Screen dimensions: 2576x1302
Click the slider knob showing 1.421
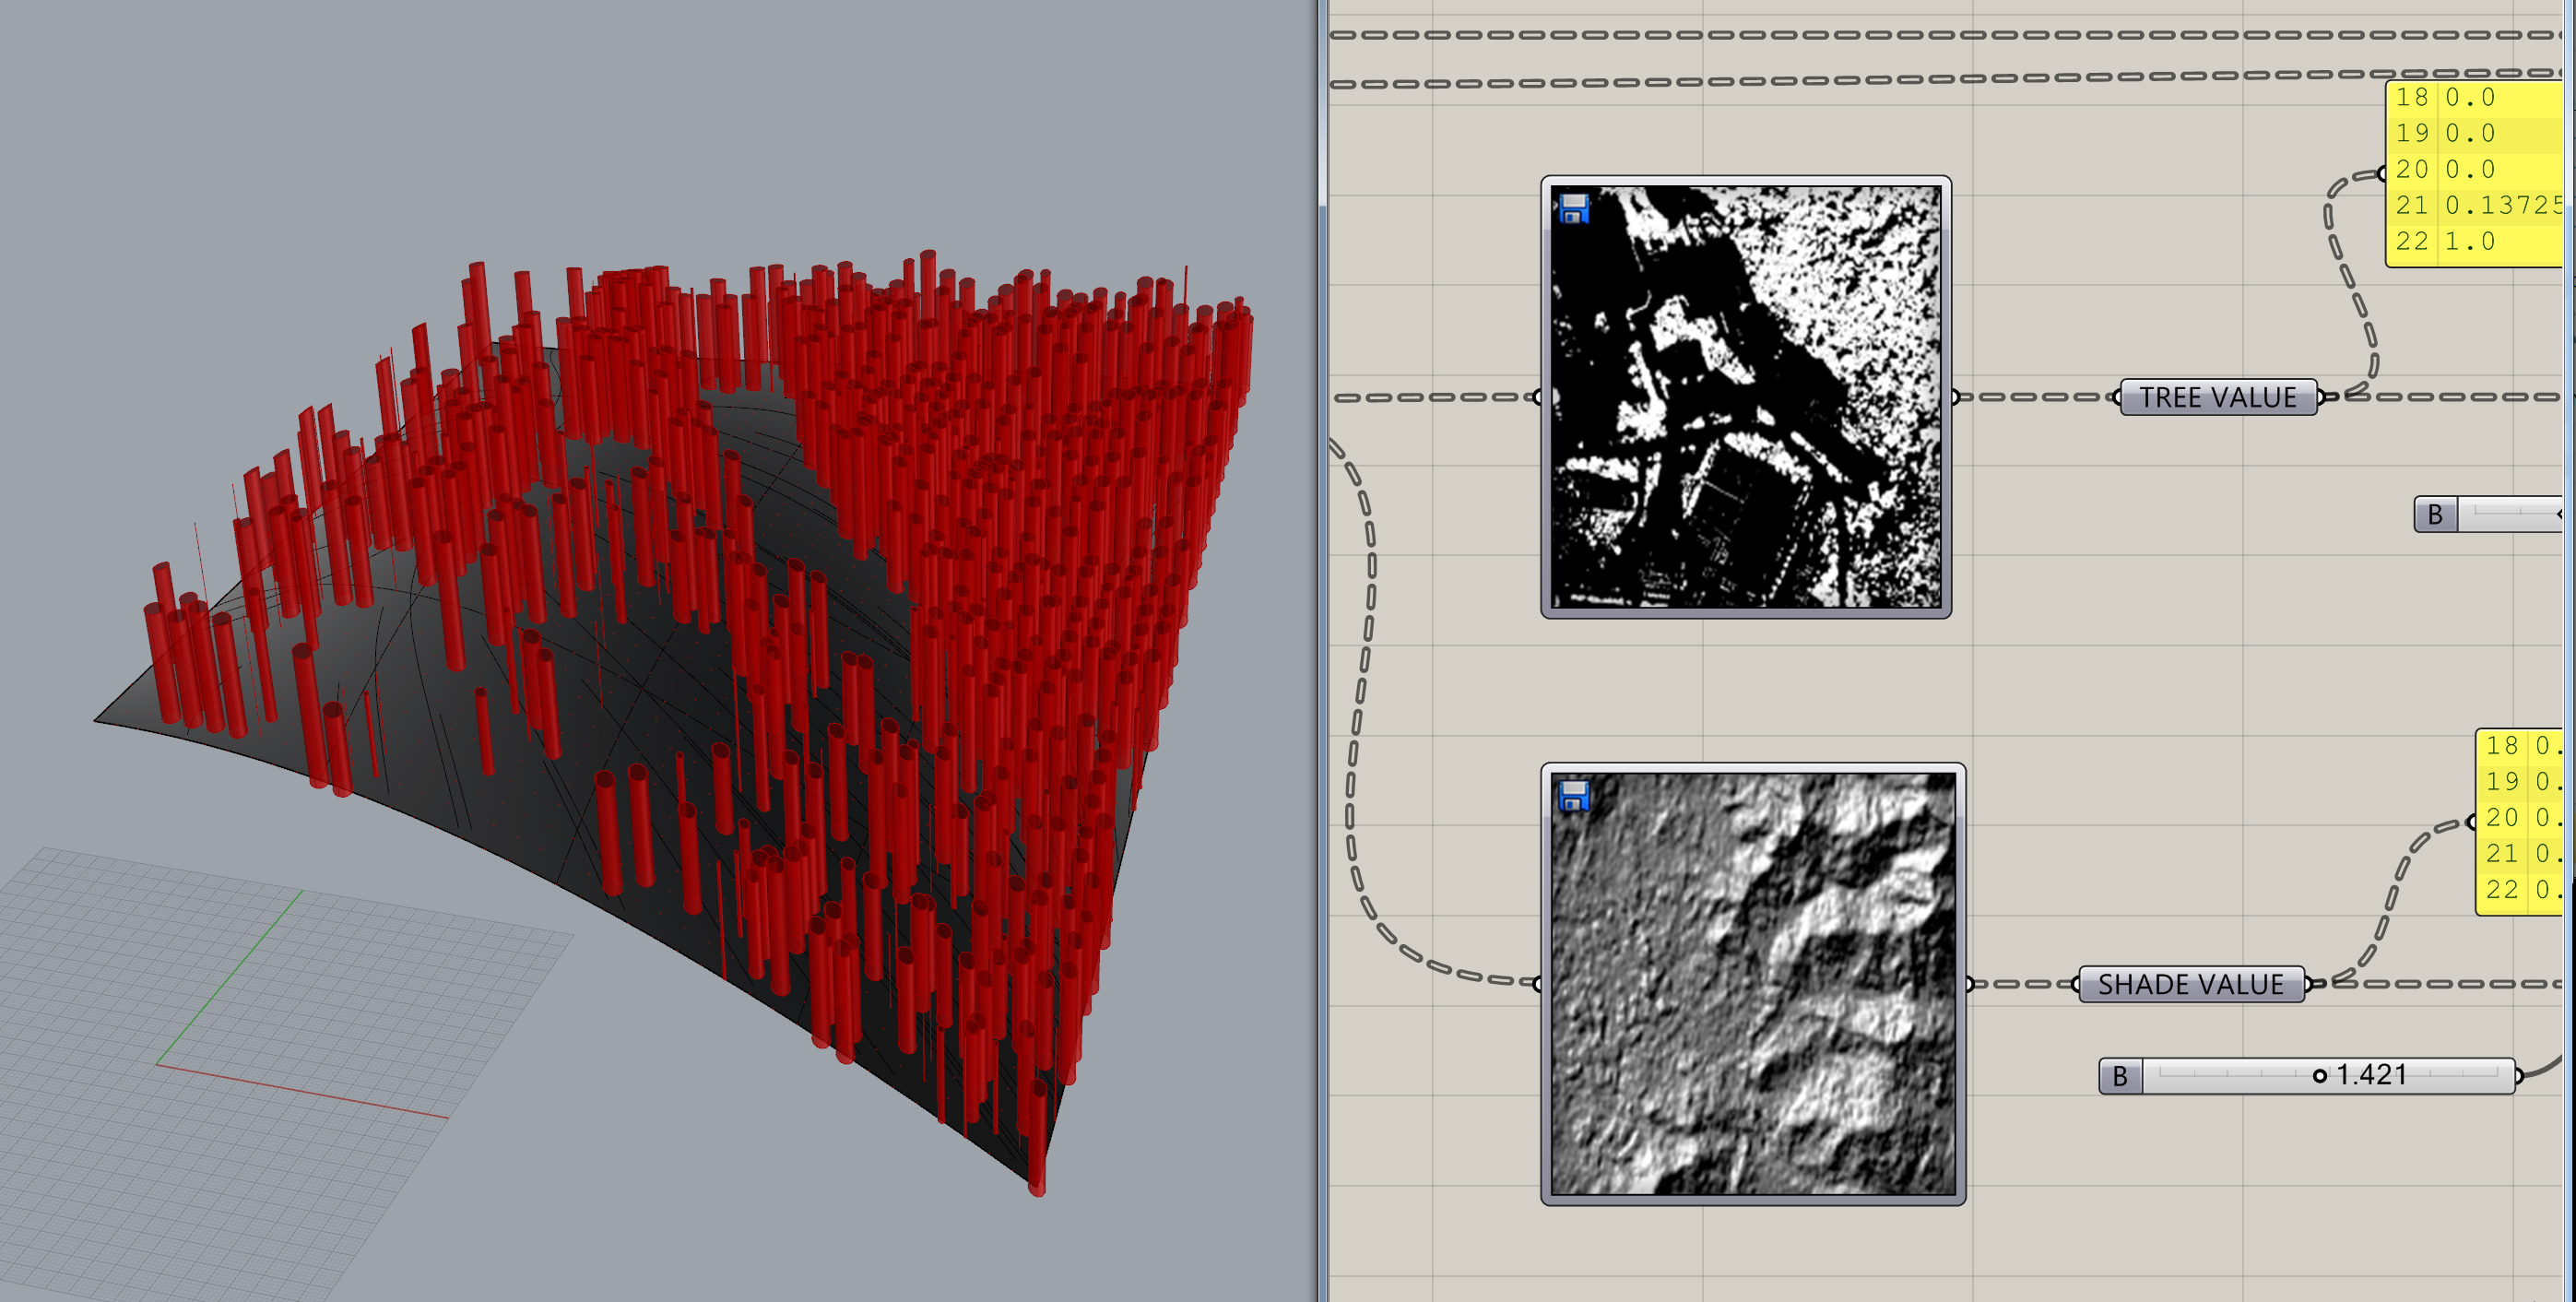(2321, 1077)
